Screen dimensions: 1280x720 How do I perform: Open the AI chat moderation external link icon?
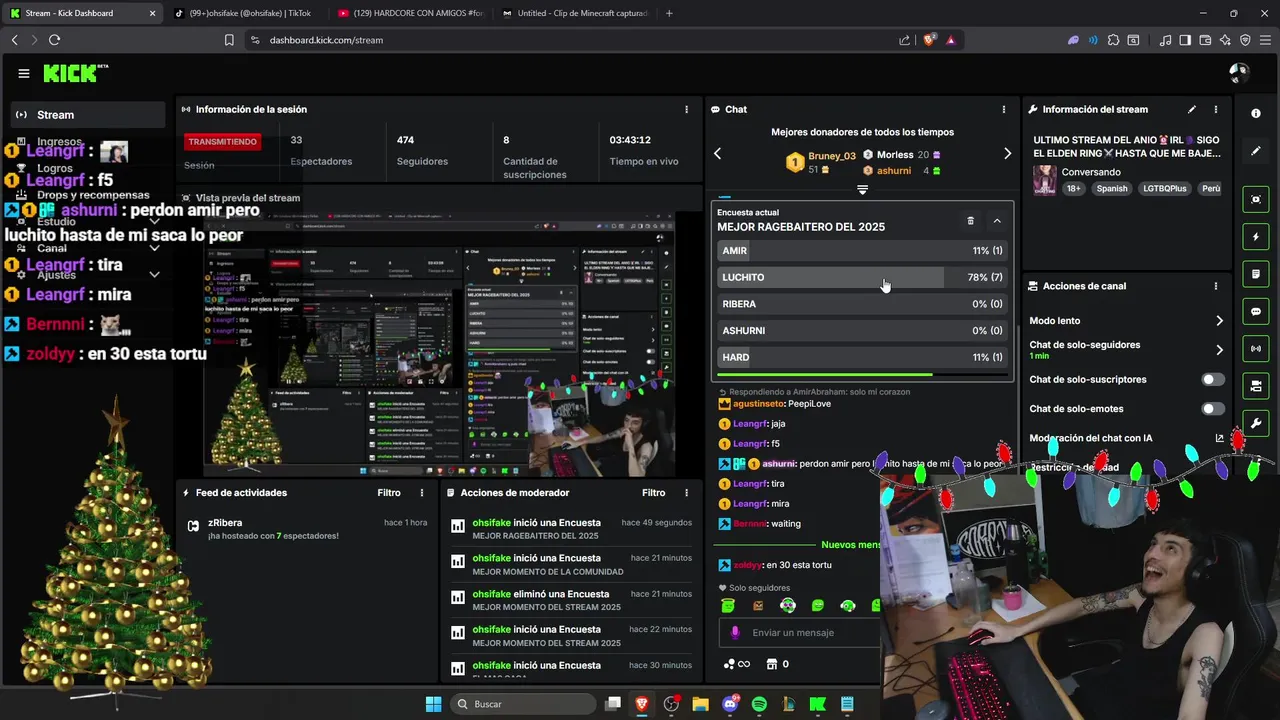[x=1219, y=438]
